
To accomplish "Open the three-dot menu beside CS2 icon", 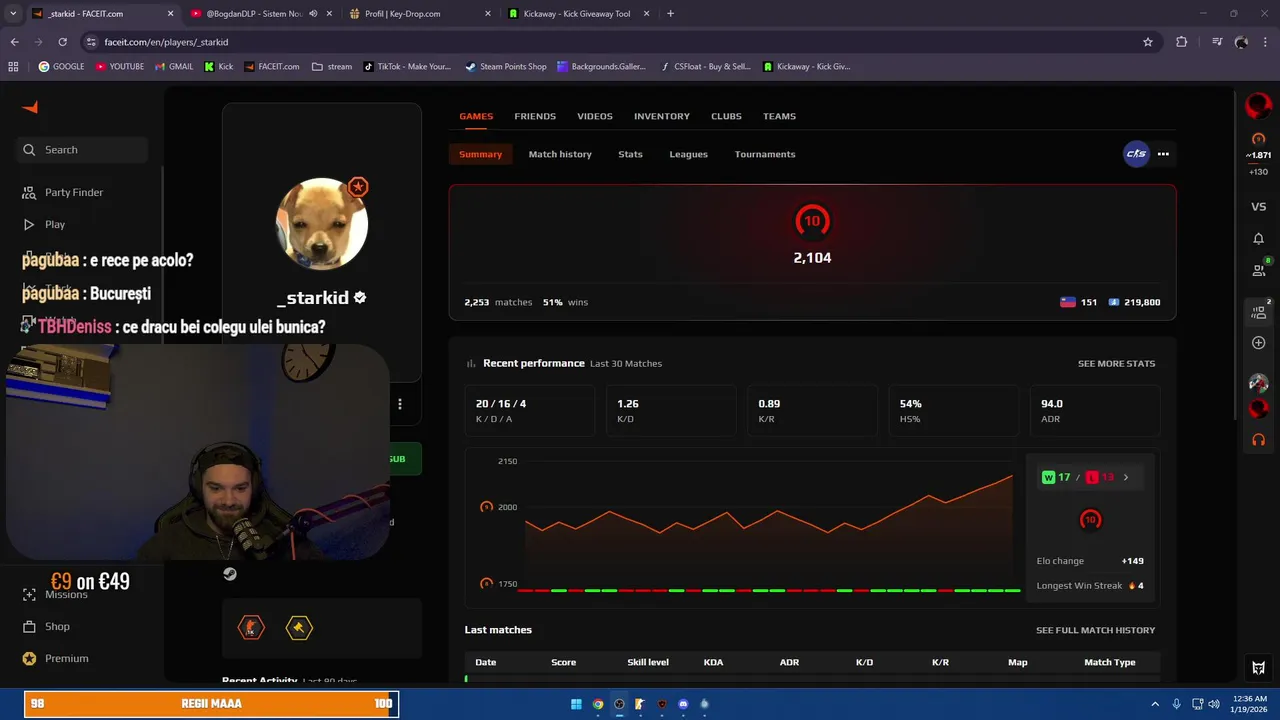I will (1163, 154).
